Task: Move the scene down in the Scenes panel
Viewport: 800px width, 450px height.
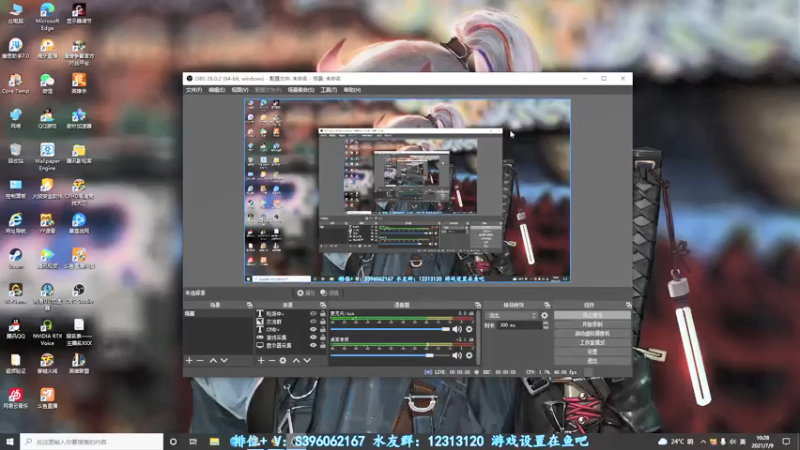Action: click(224, 360)
